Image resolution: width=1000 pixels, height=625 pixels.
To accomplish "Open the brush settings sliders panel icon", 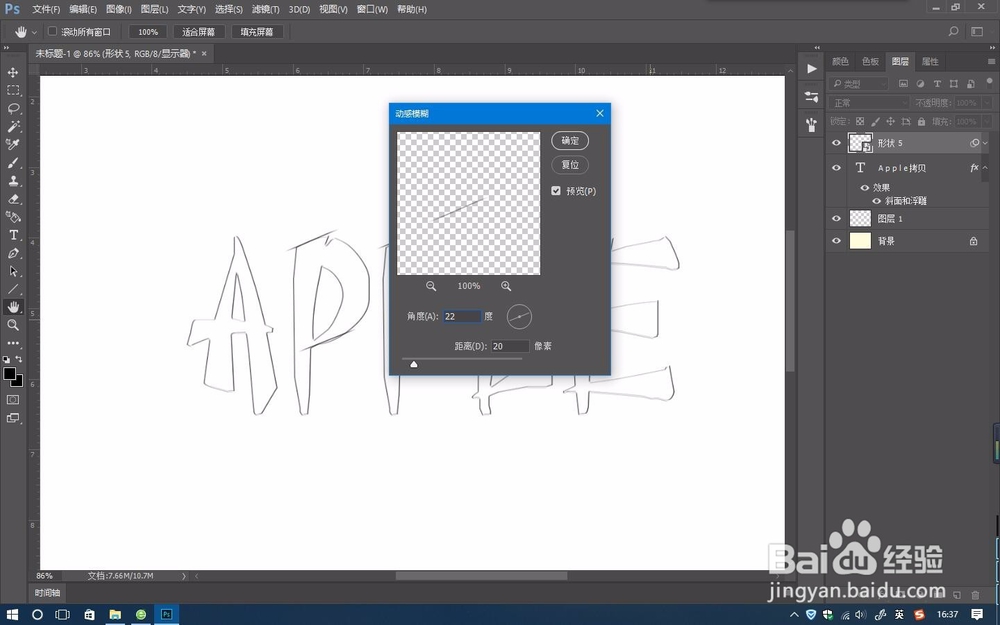I will click(811, 96).
